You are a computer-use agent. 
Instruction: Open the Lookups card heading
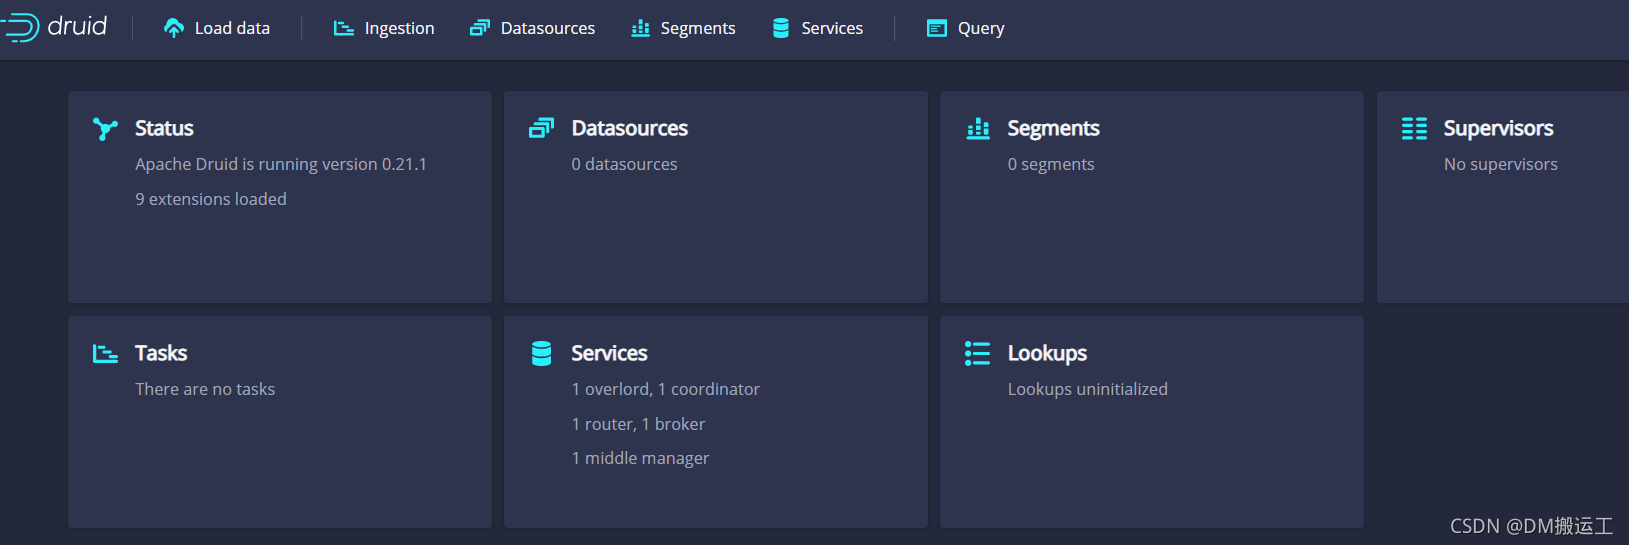pos(1047,353)
